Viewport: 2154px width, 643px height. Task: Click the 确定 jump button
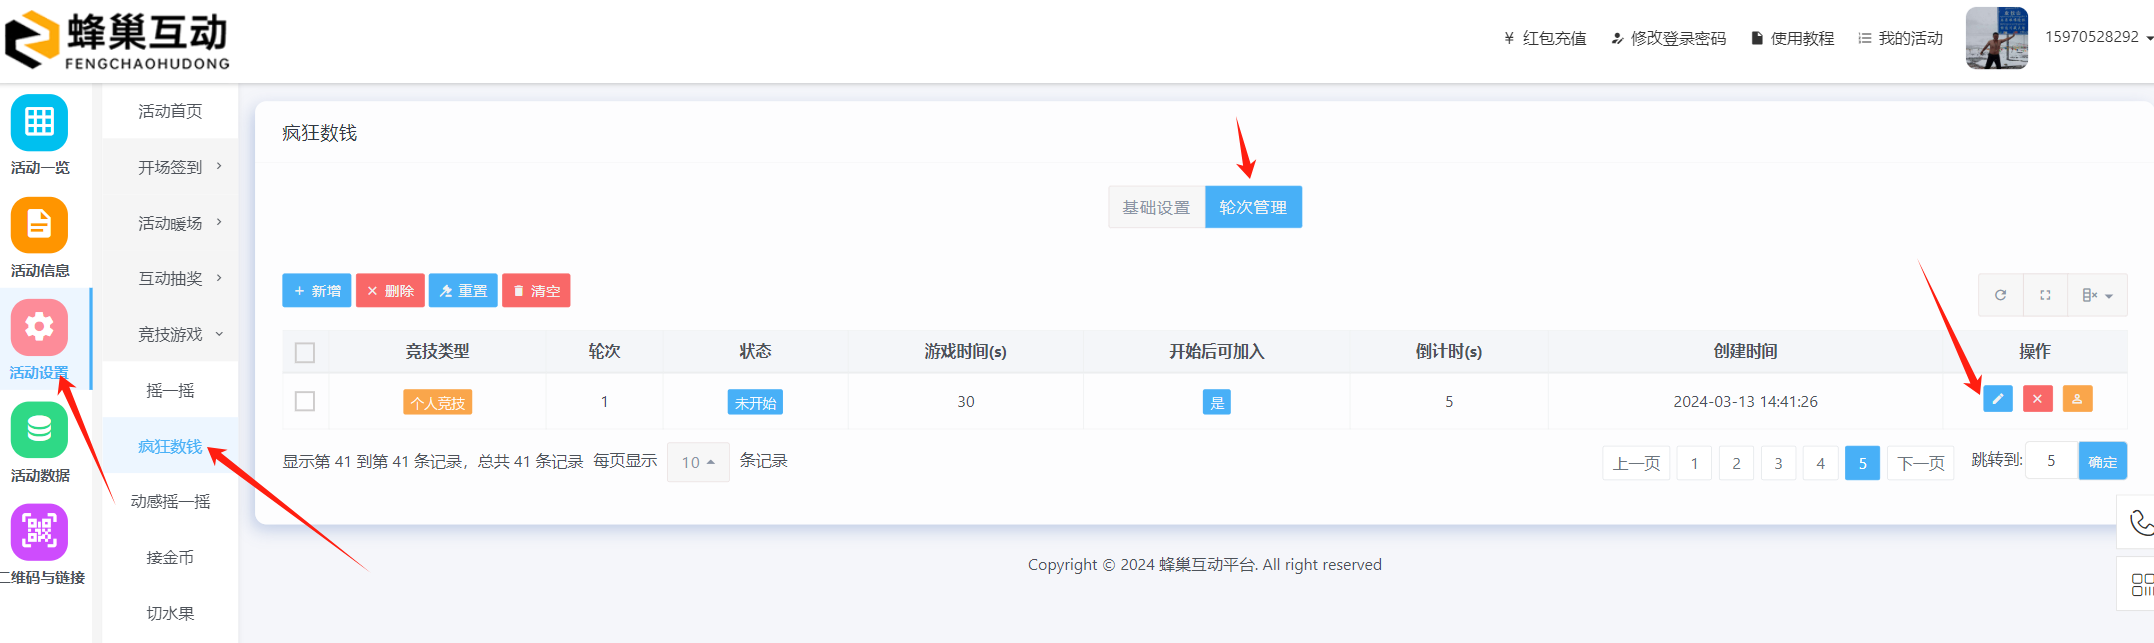click(2103, 461)
